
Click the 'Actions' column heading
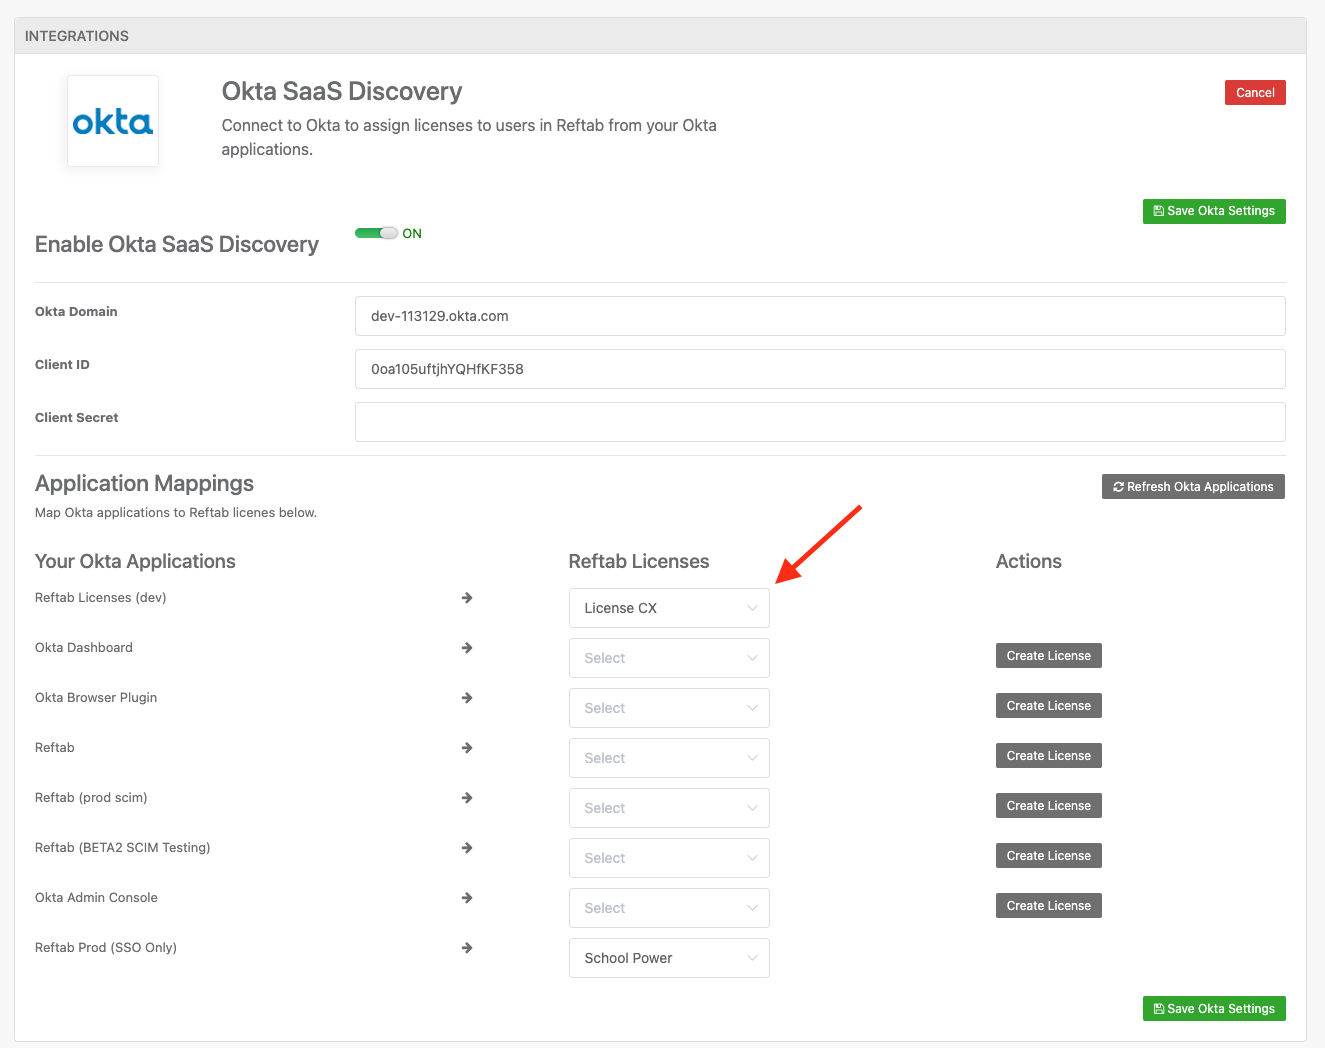click(x=1029, y=562)
